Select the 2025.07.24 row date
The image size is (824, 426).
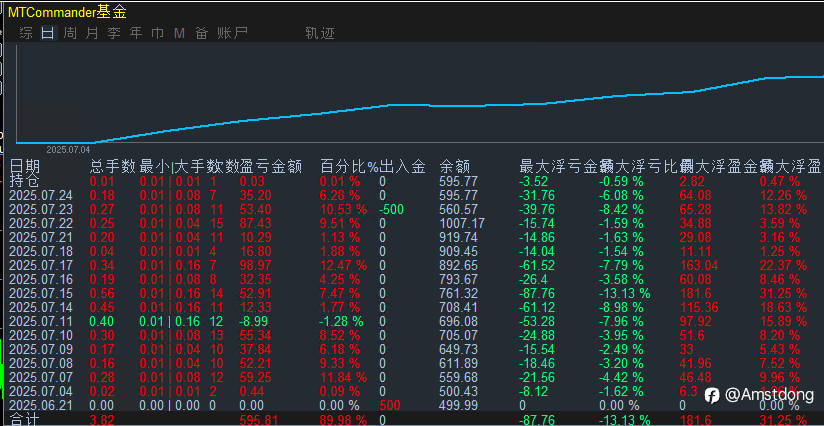pos(41,195)
